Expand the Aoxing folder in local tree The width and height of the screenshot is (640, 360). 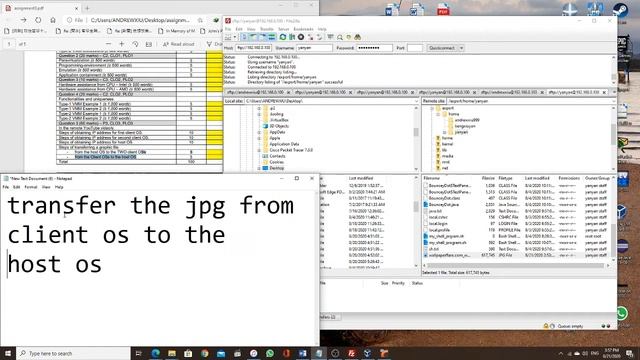click(259, 114)
